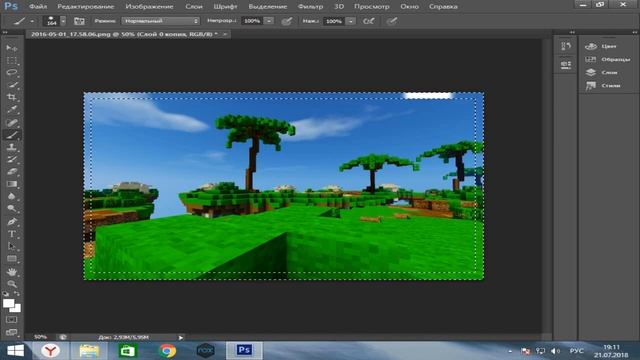Set the foreground color swatch
This screenshot has width=640, height=360.
click(x=8, y=303)
